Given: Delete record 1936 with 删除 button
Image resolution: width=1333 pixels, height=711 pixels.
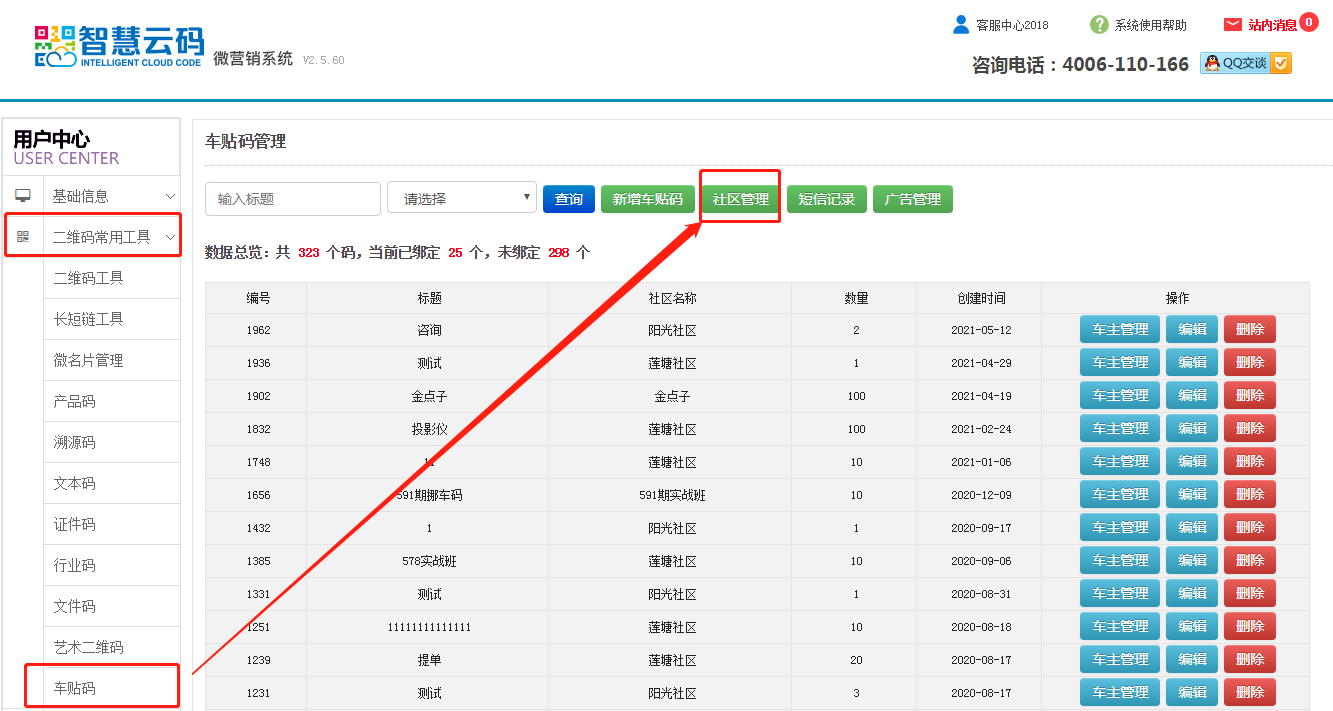Looking at the screenshot, I should 1249,362.
